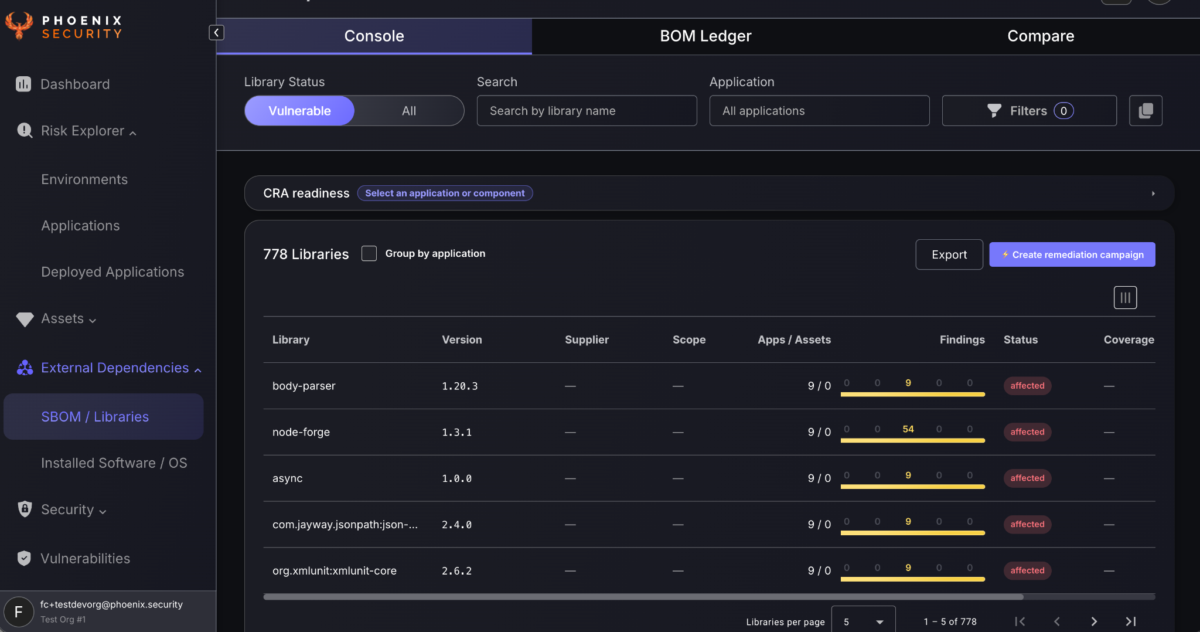
Task: Open the body-parser library row
Action: (709, 386)
